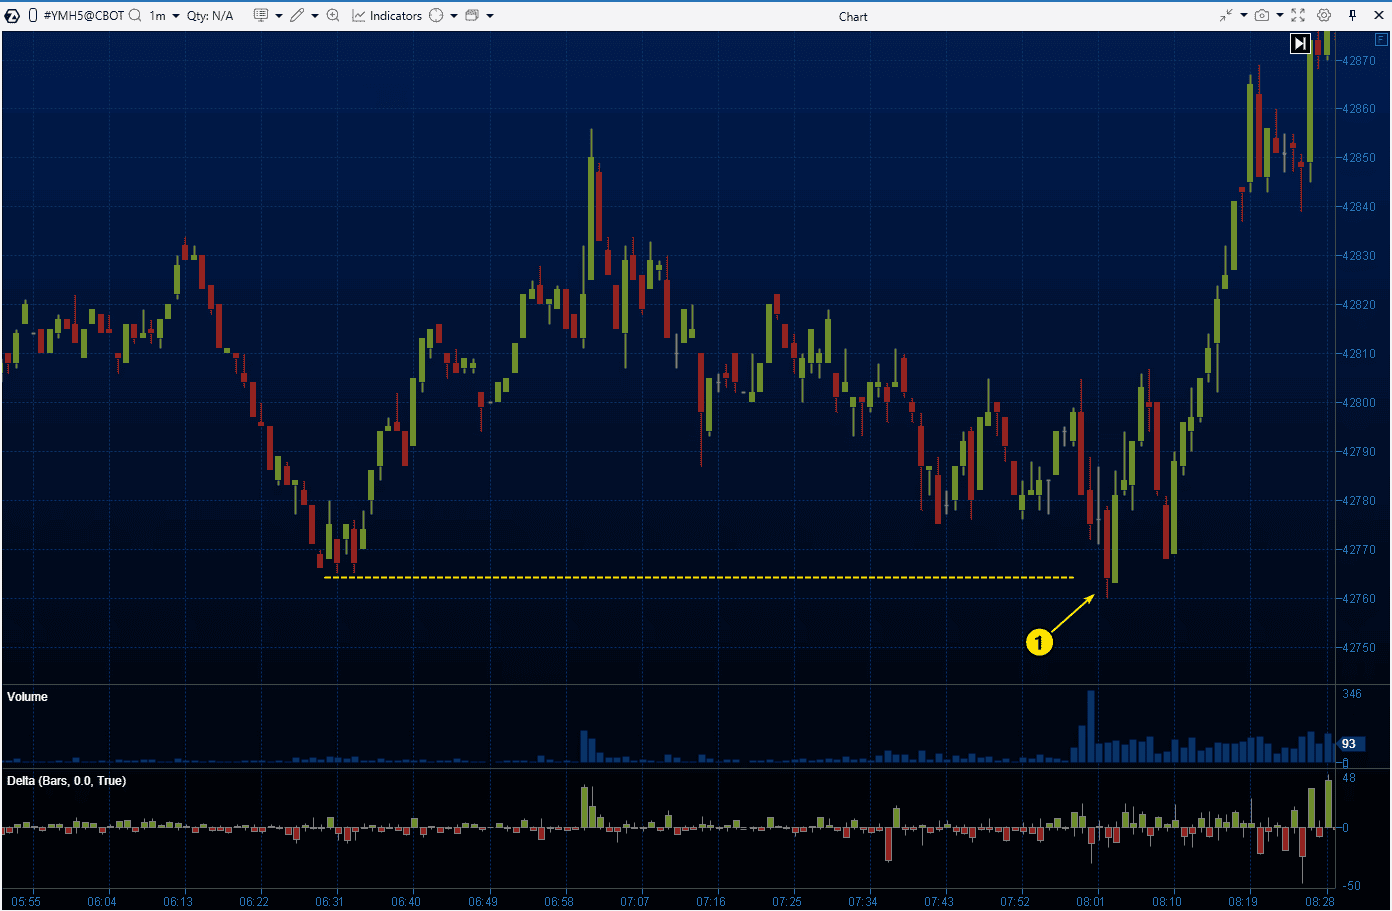Click the yellow circle marker labeled 1
The image size is (1392, 911).
click(x=1038, y=643)
